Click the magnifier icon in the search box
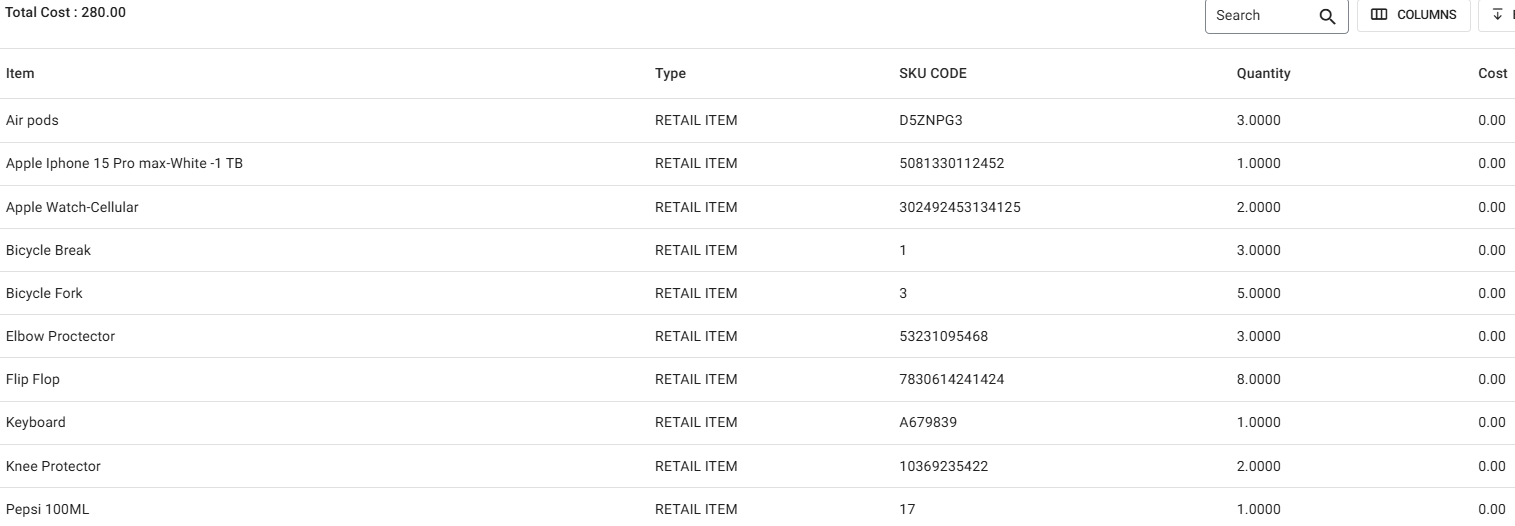Image resolution: width=1515 pixels, height=526 pixels. pos(1327,16)
